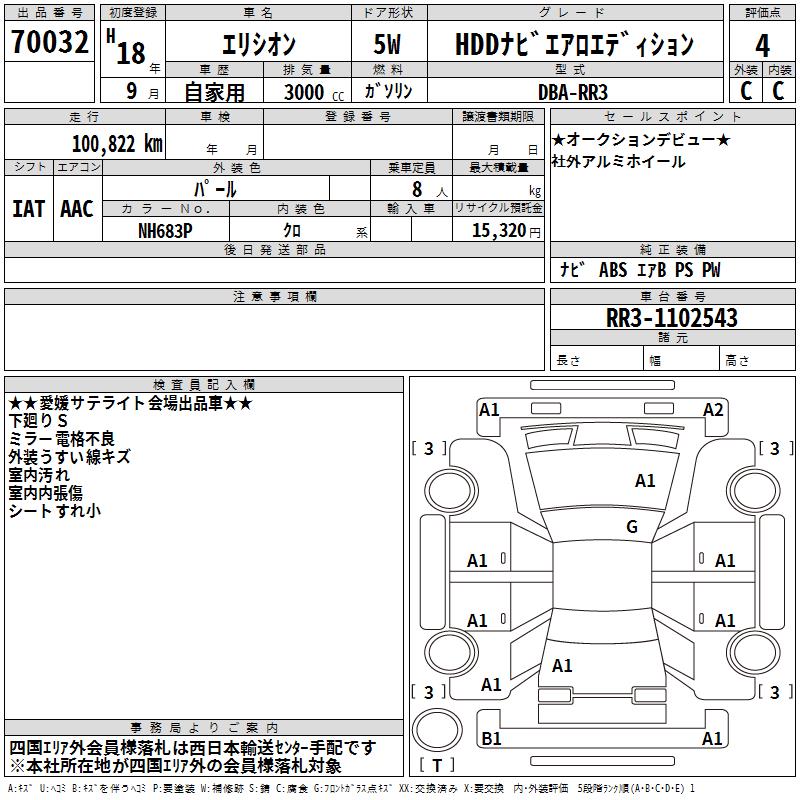Click the mileage 100,822 km
Viewport: 800px width, 800px height.
pyautogui.click(x=117, y=144)
